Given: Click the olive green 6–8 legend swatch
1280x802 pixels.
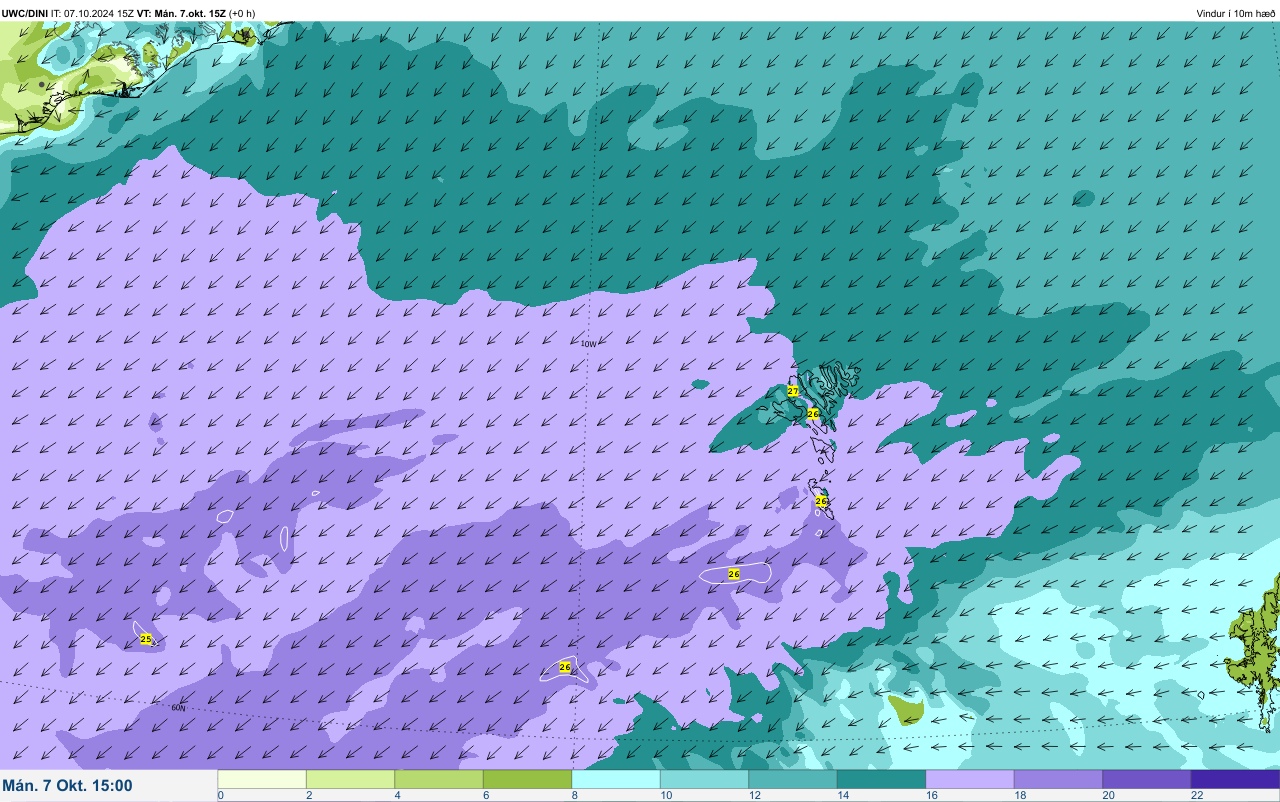Looking at the screenshot, I should tap(527, 779).
